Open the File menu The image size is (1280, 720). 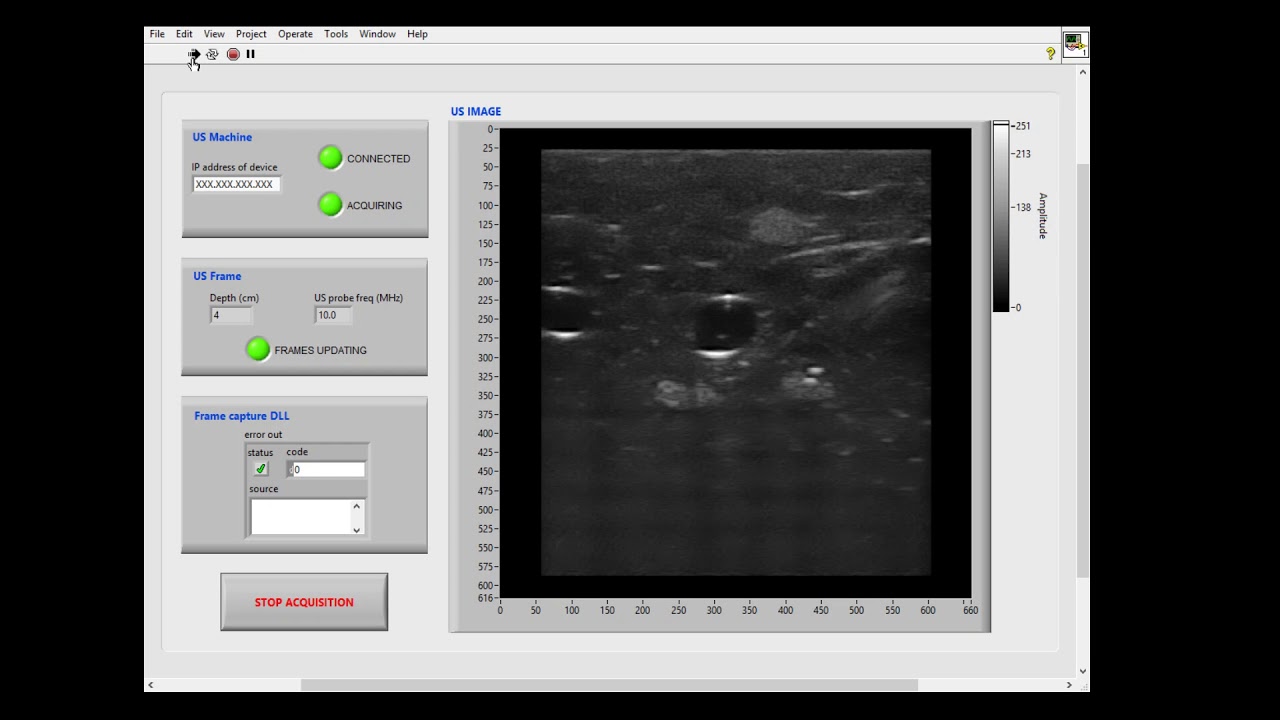(157, 34)
